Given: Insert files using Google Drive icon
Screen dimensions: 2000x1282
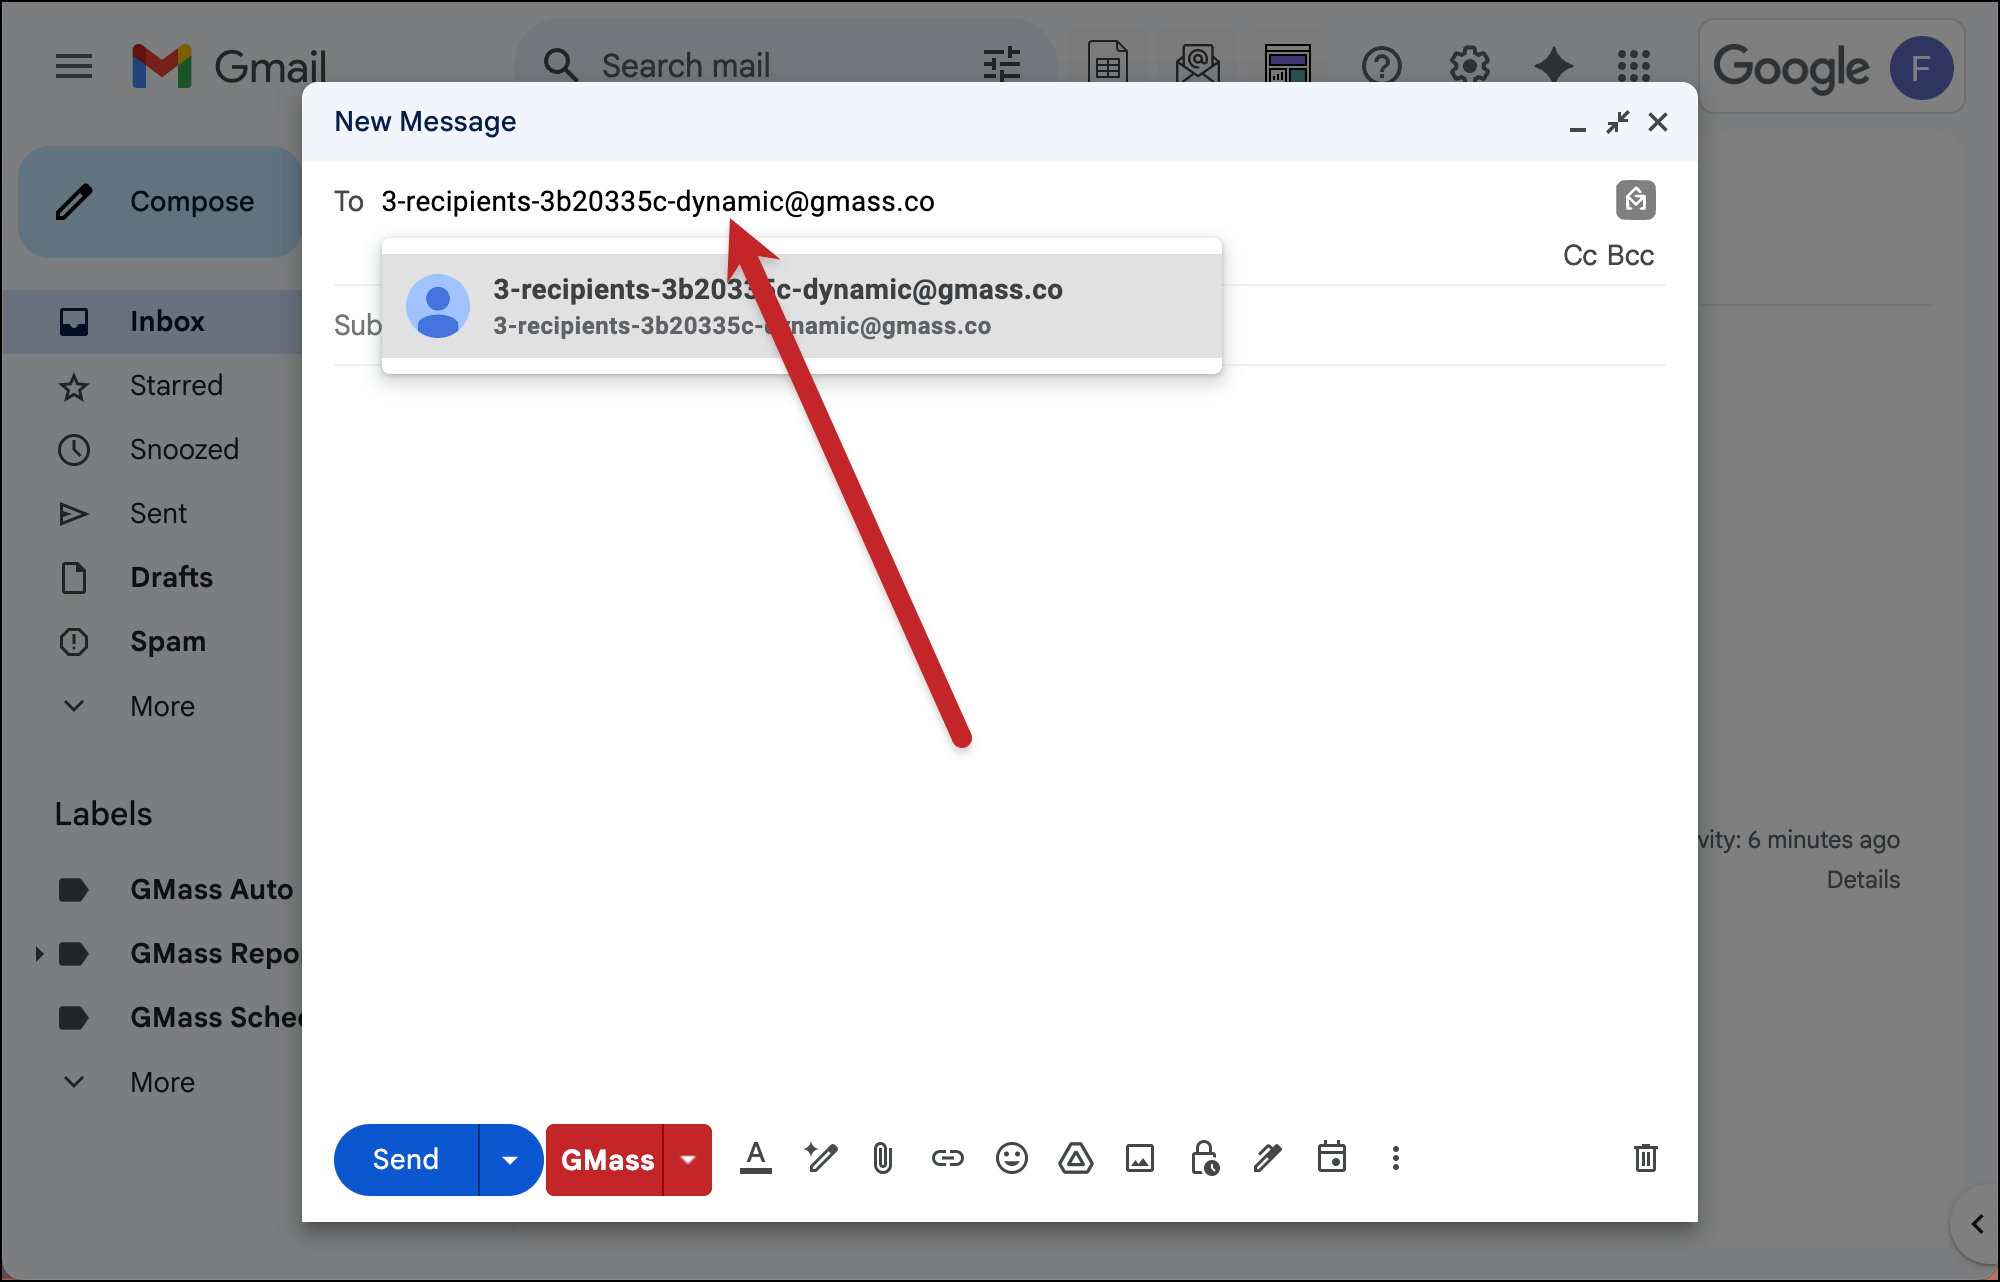Looking at the screenshot, I should point(1075,1158).
